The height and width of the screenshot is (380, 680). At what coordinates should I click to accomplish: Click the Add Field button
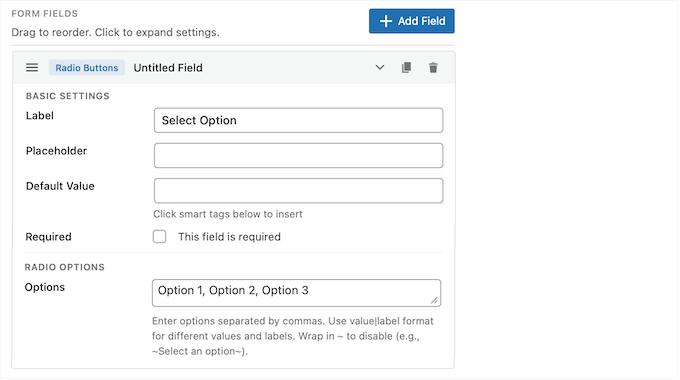point(412,21)
